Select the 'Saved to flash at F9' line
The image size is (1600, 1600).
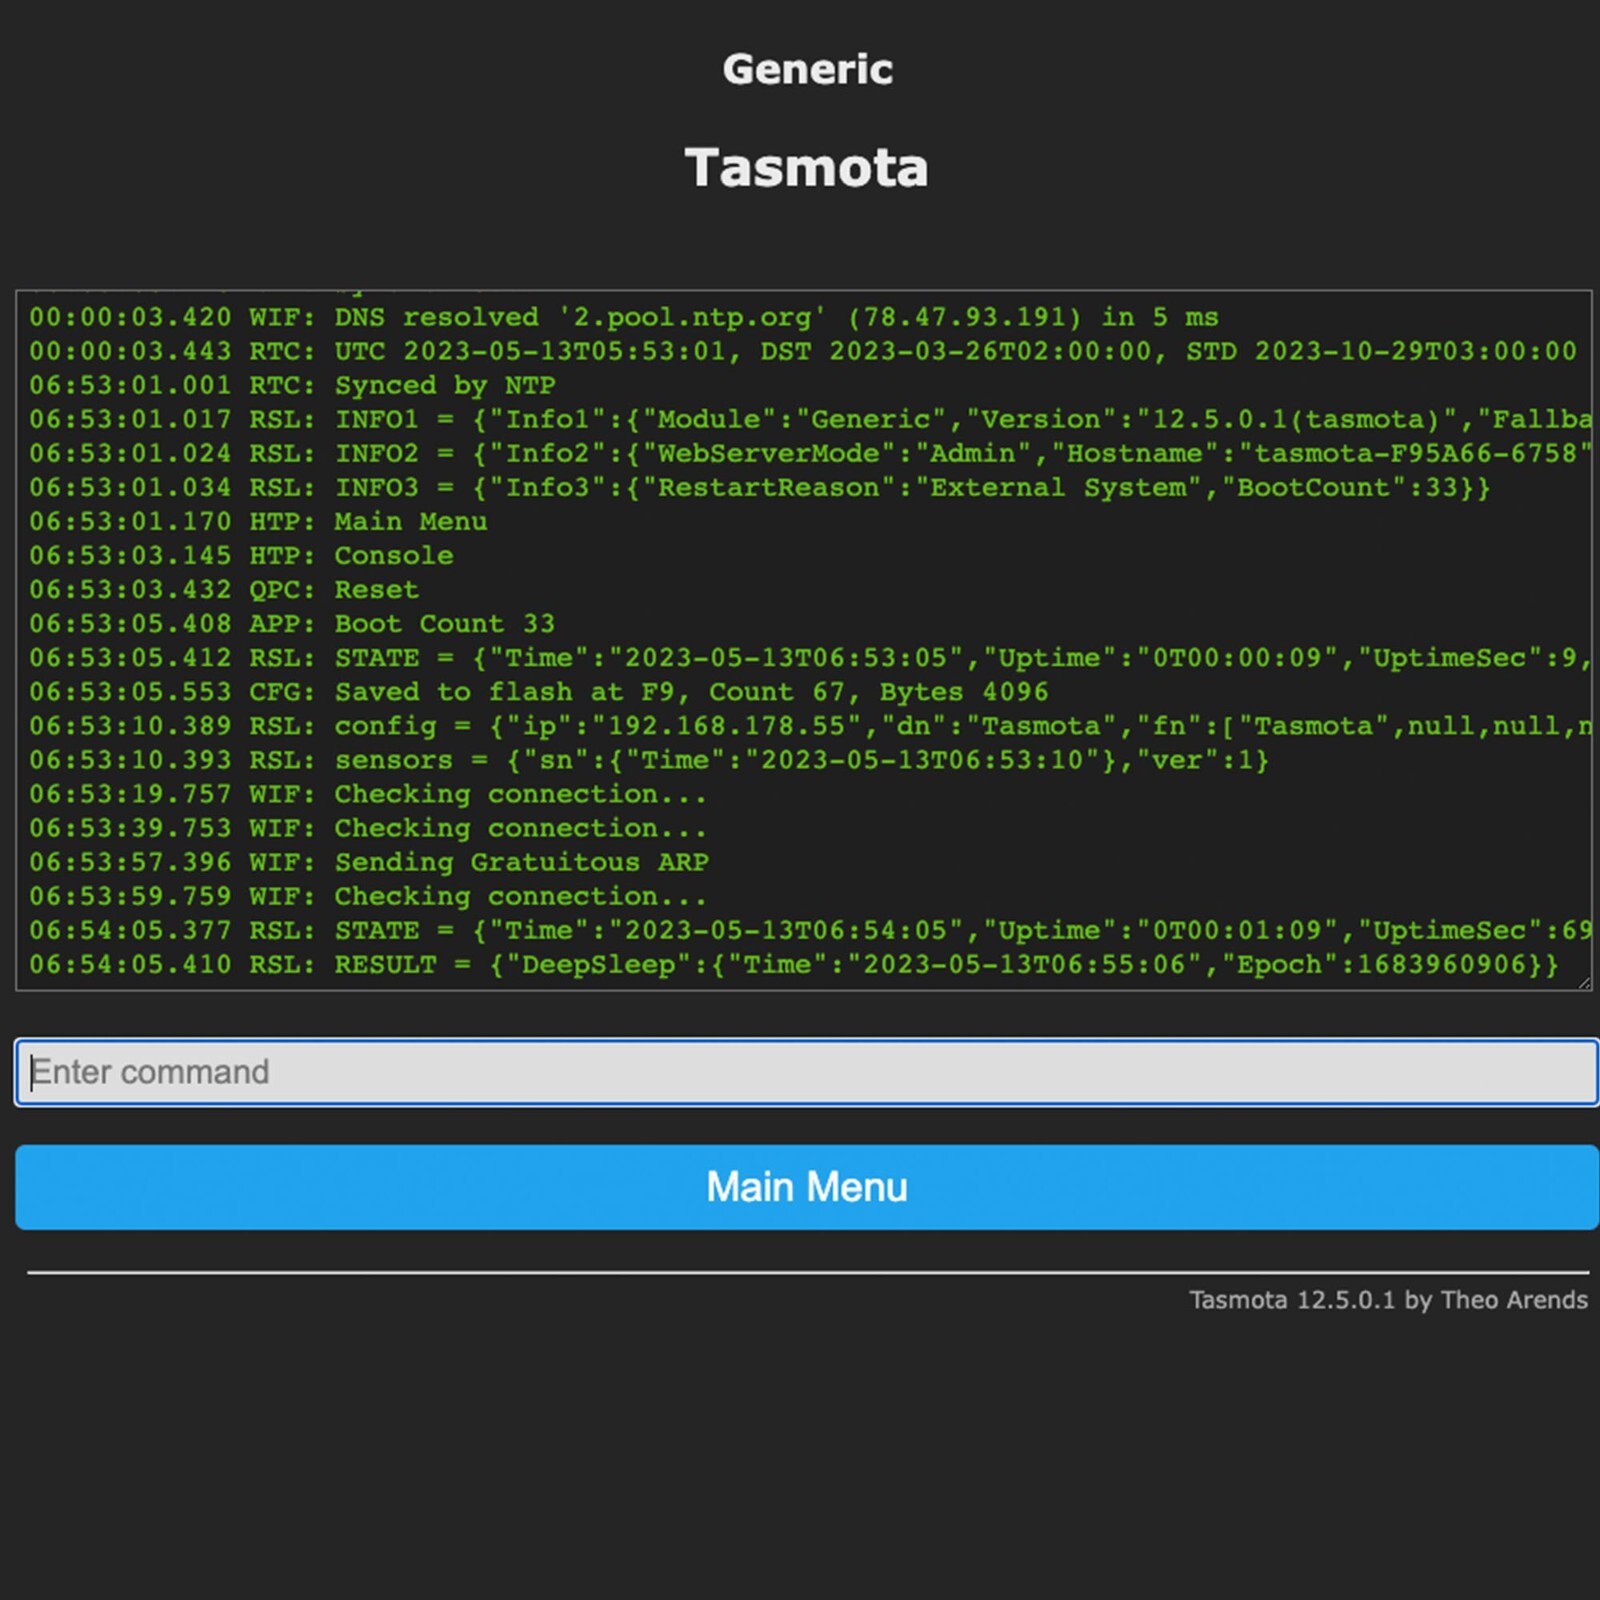[539, 691]
